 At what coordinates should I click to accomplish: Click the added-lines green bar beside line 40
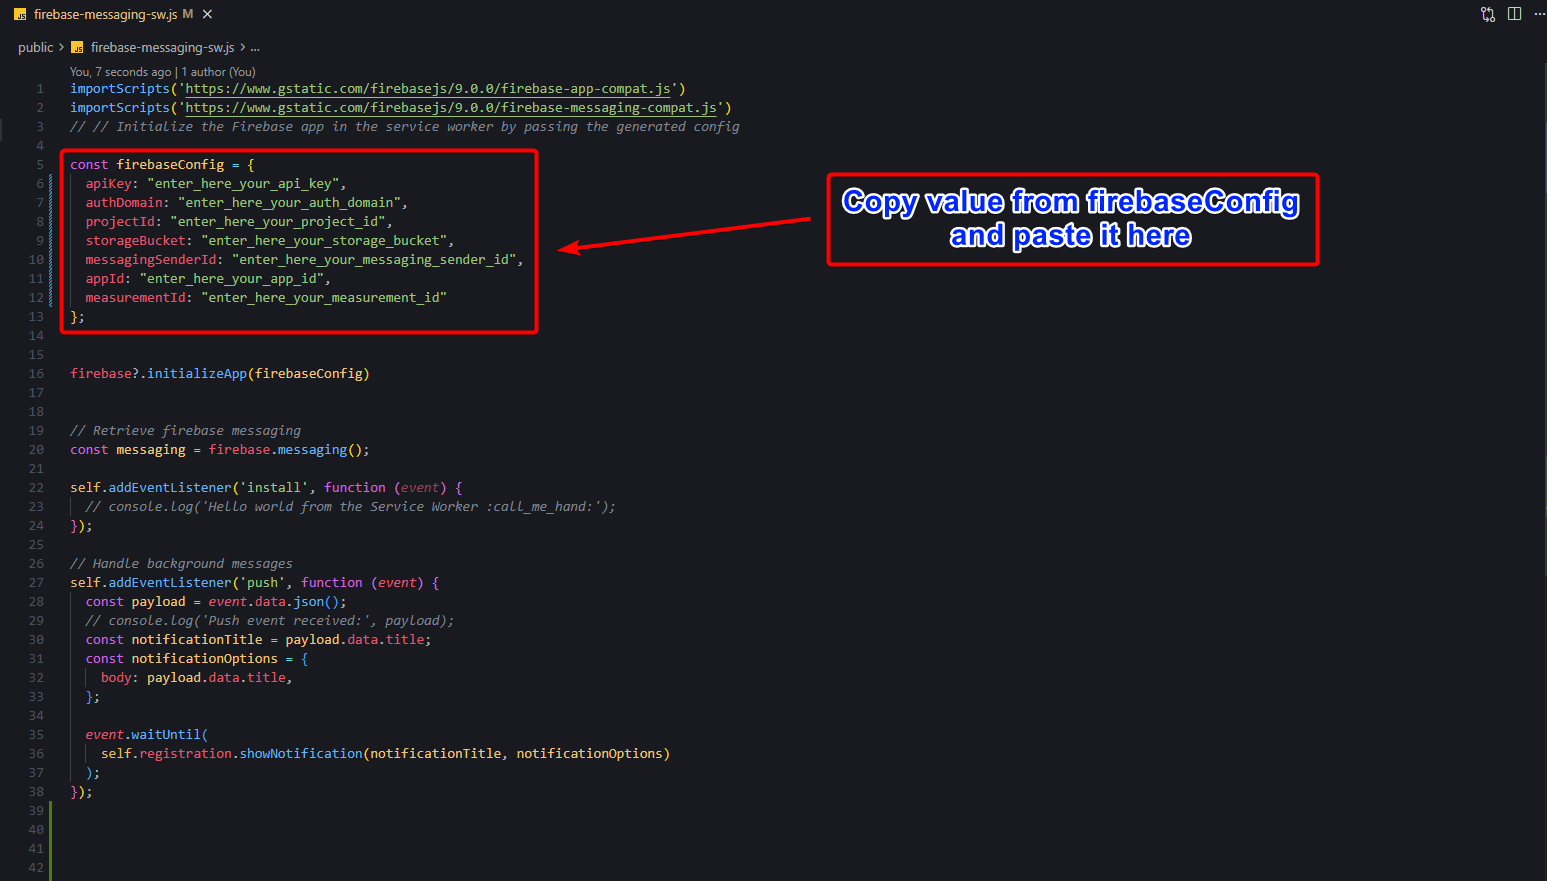pos(51,830)
